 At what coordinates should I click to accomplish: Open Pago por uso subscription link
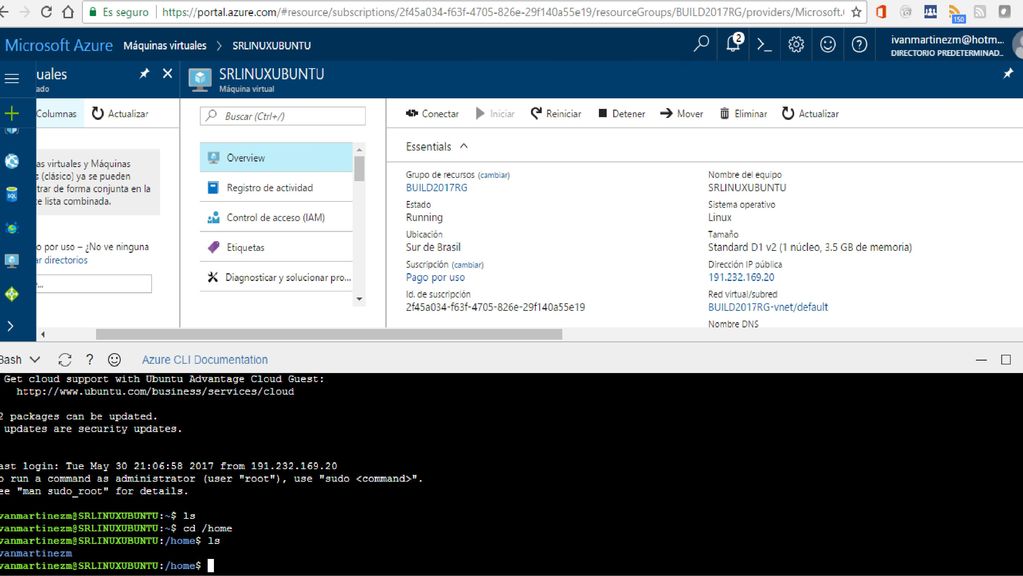435,277
